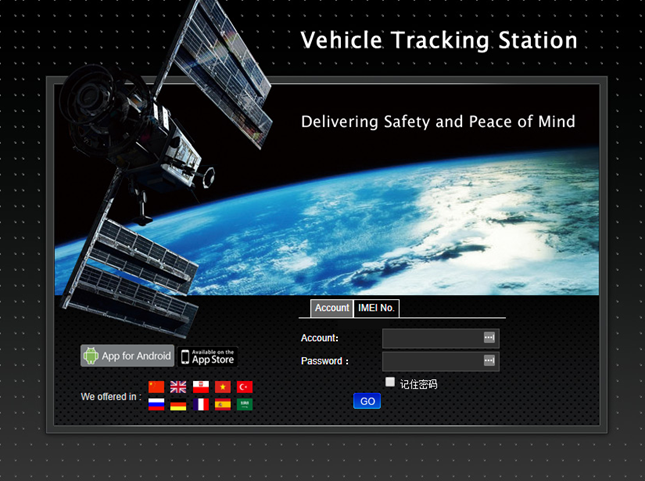The height and width of the screenshot is (481, 645).
Task: Switch to the IMEI No. login tab
Action: (376, 308)
